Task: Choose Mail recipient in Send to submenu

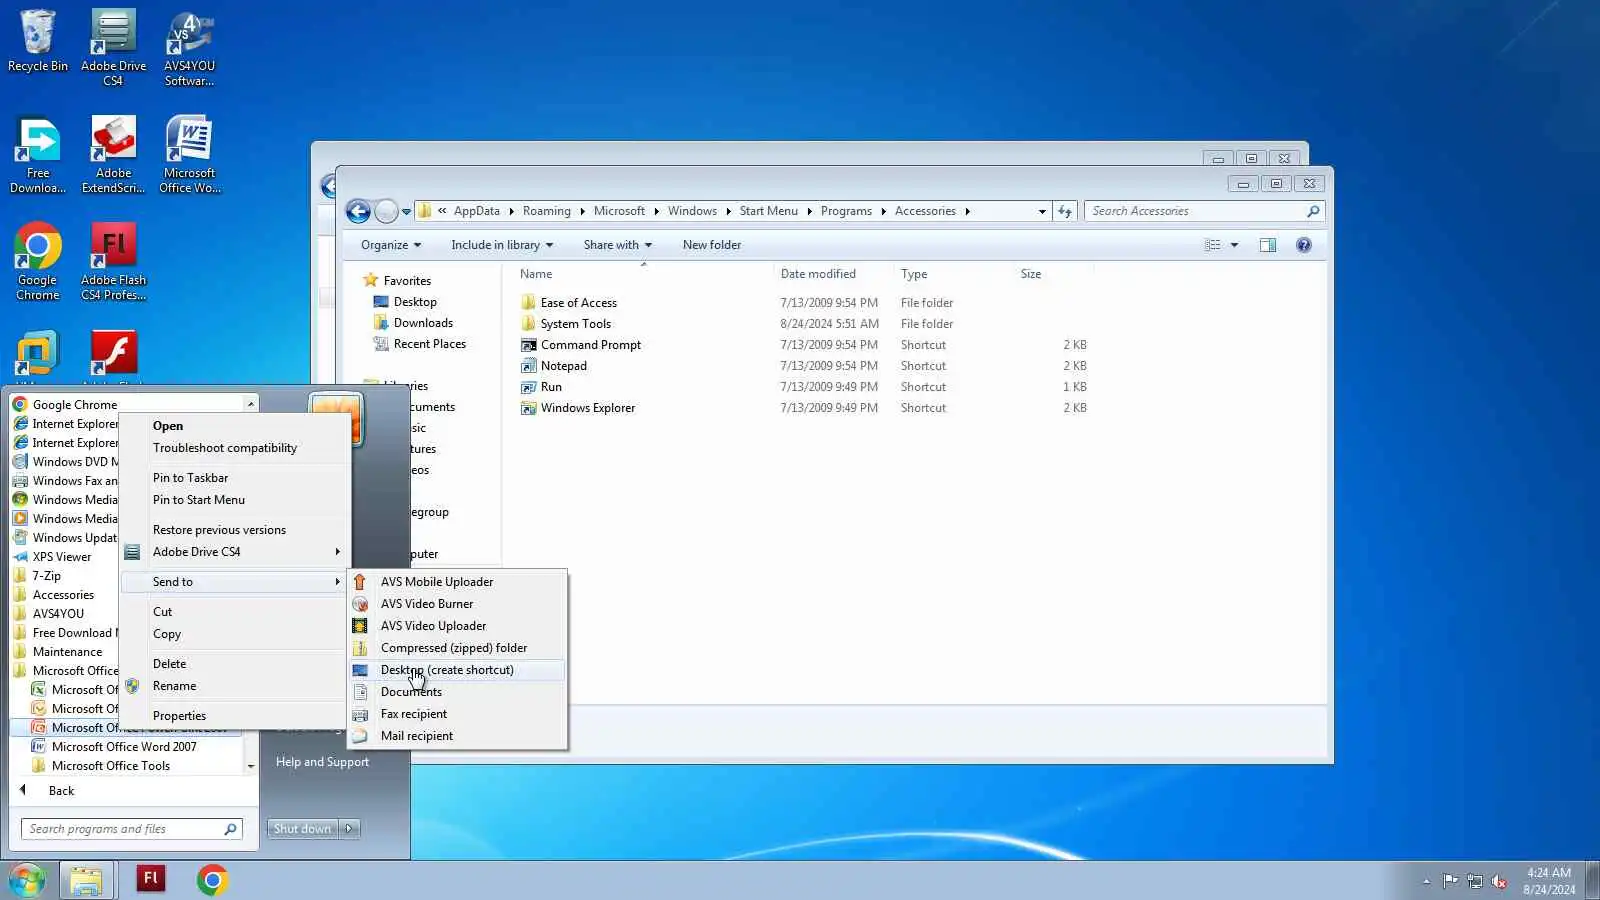Action: click(x=458, y=736)
